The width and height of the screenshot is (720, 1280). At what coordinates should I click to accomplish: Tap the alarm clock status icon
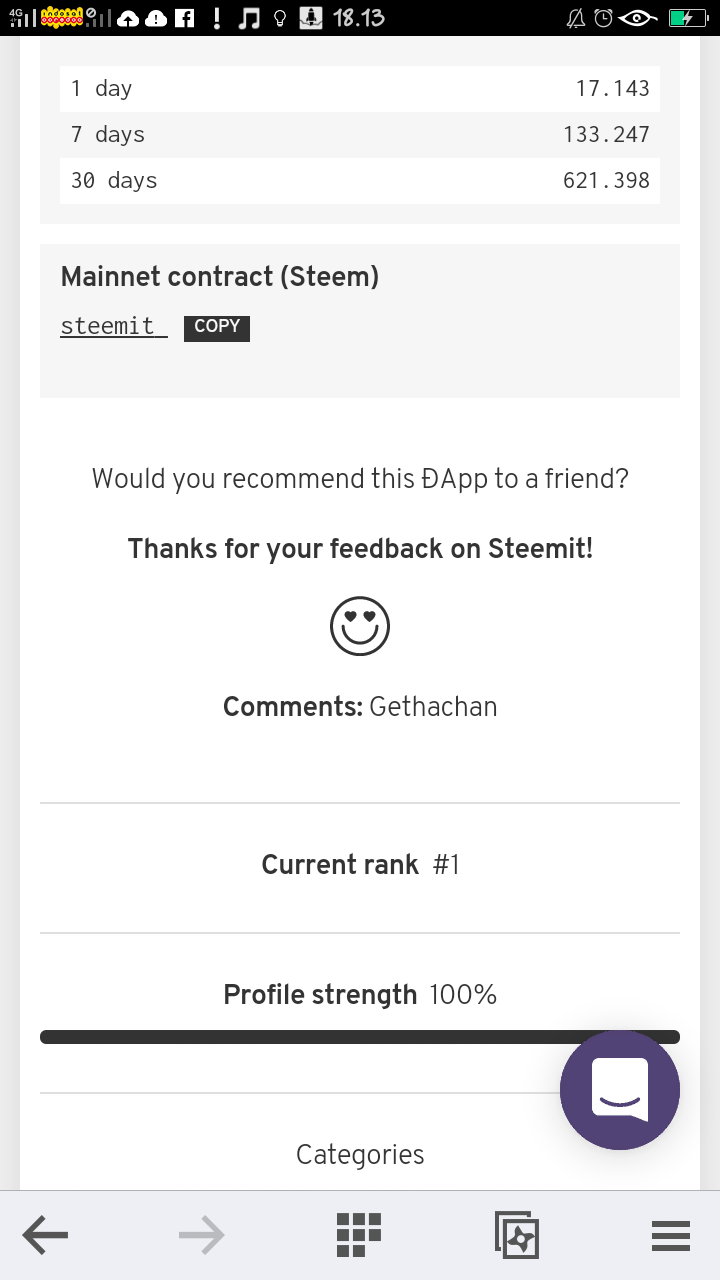[x=603, y=18]
